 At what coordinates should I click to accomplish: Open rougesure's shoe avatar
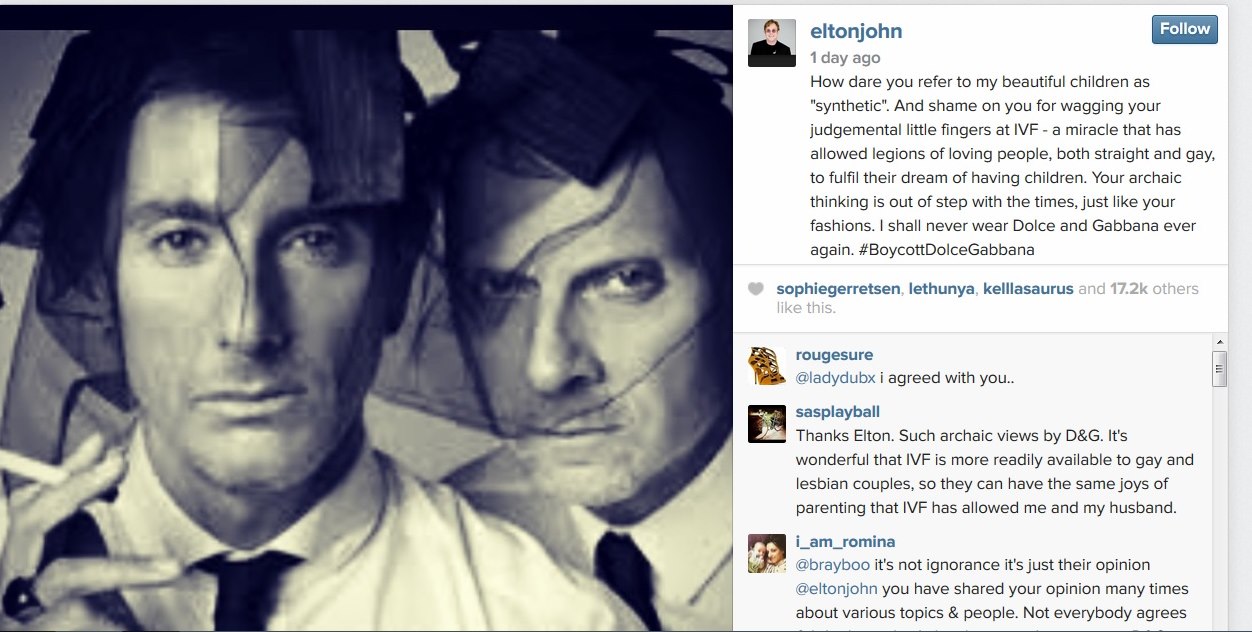(x=767, y=366)
